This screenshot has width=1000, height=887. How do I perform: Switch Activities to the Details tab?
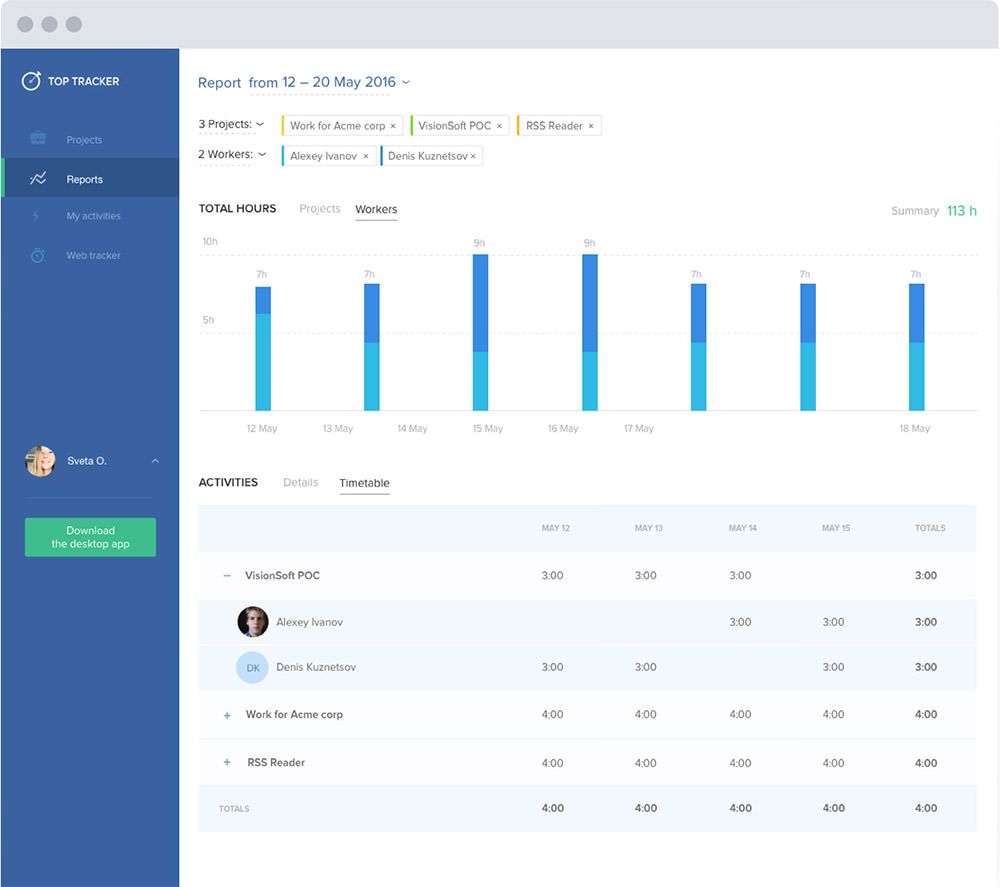click(x=300, y=483)
